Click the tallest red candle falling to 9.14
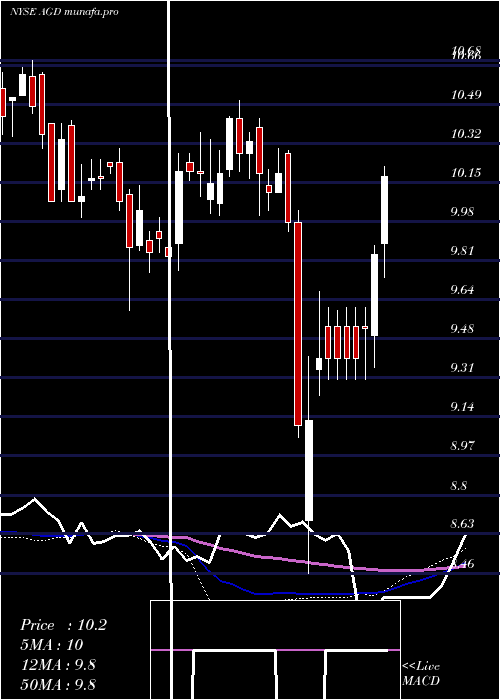 tap(298, 324)
